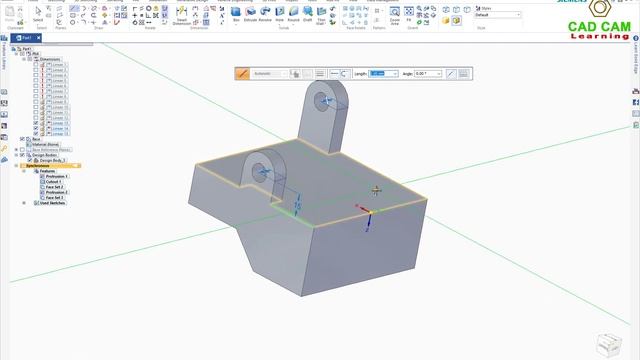The image size is (640, 360).
Task: Choose the Revolve tool
Action: coord(265,14)
